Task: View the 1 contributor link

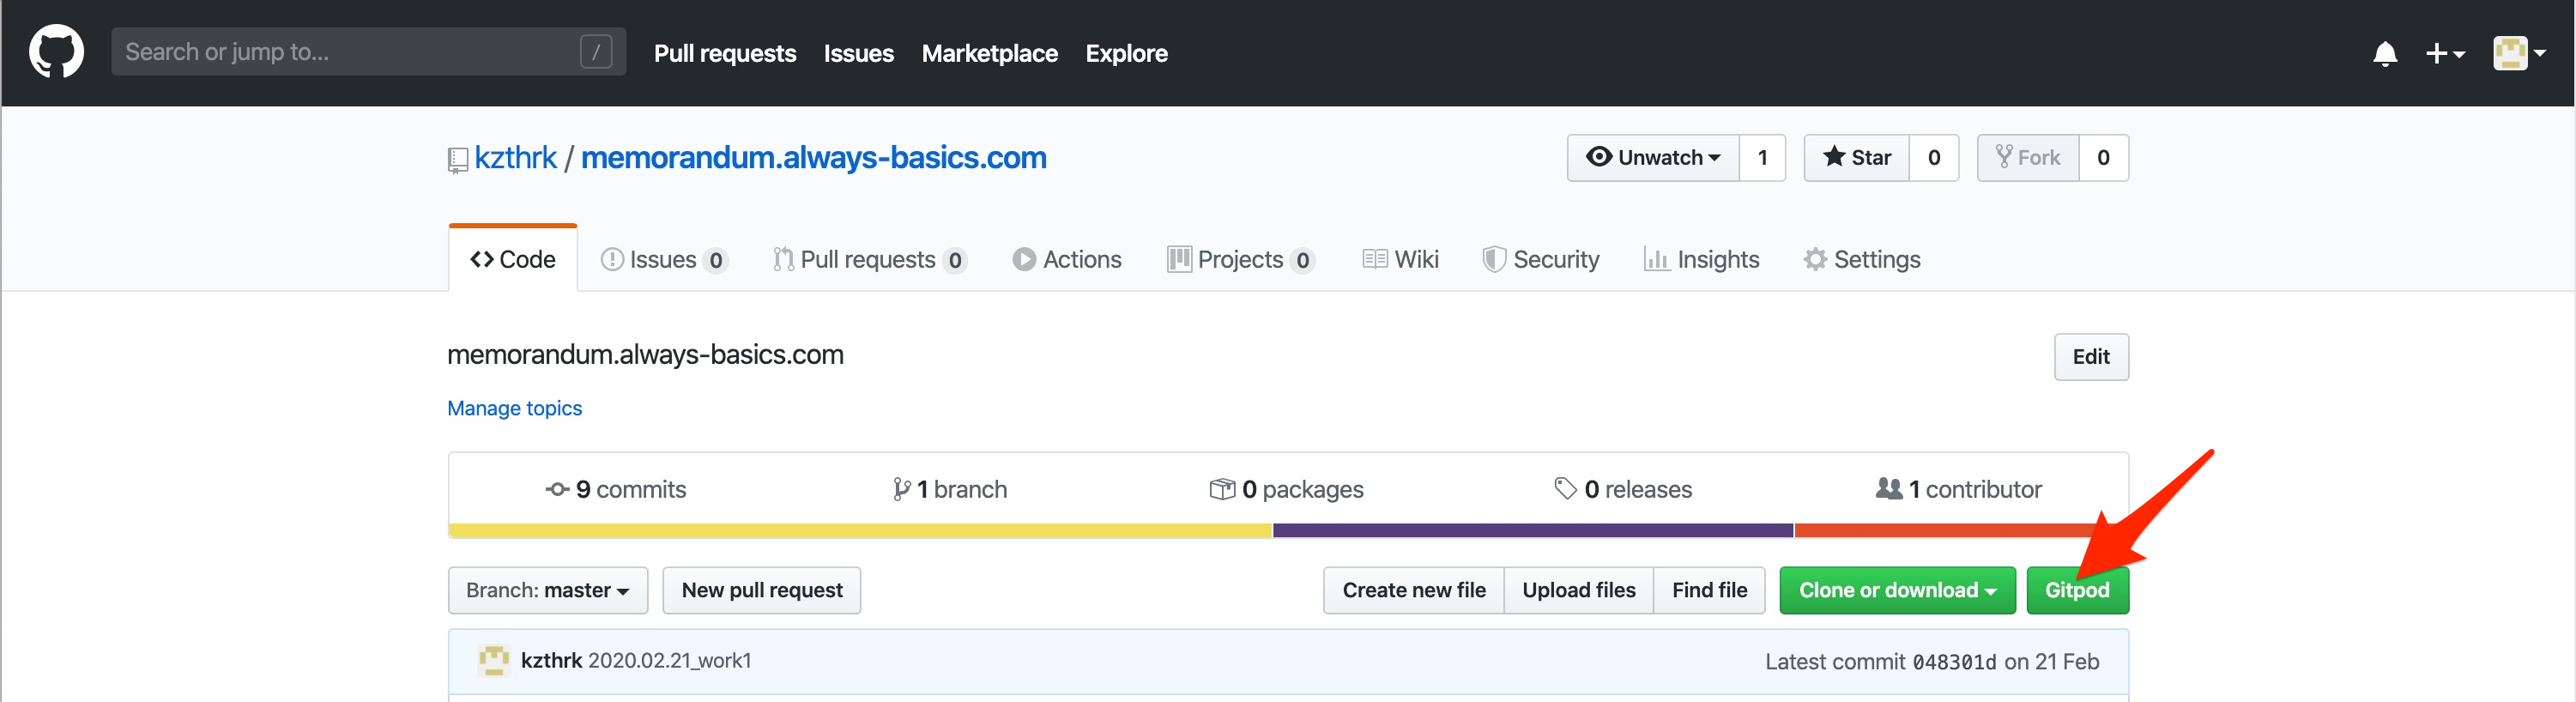Action: click(1958, 489)
